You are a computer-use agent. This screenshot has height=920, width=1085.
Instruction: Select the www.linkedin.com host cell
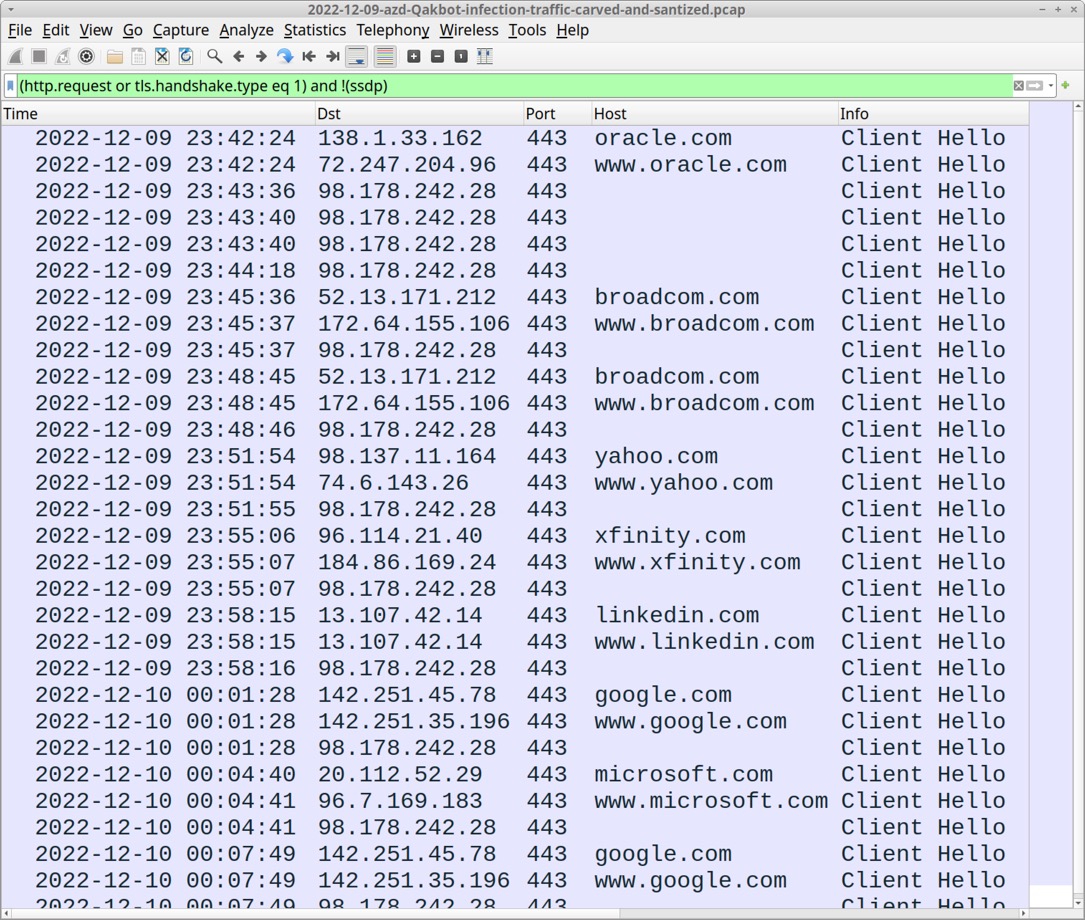pos(704,642)
